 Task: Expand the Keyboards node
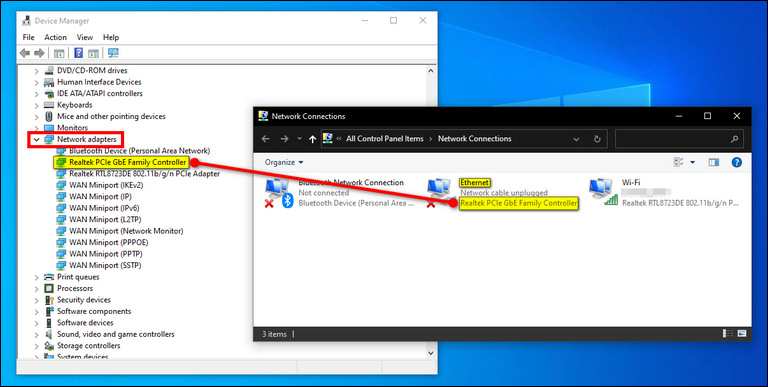coord(36,105)
